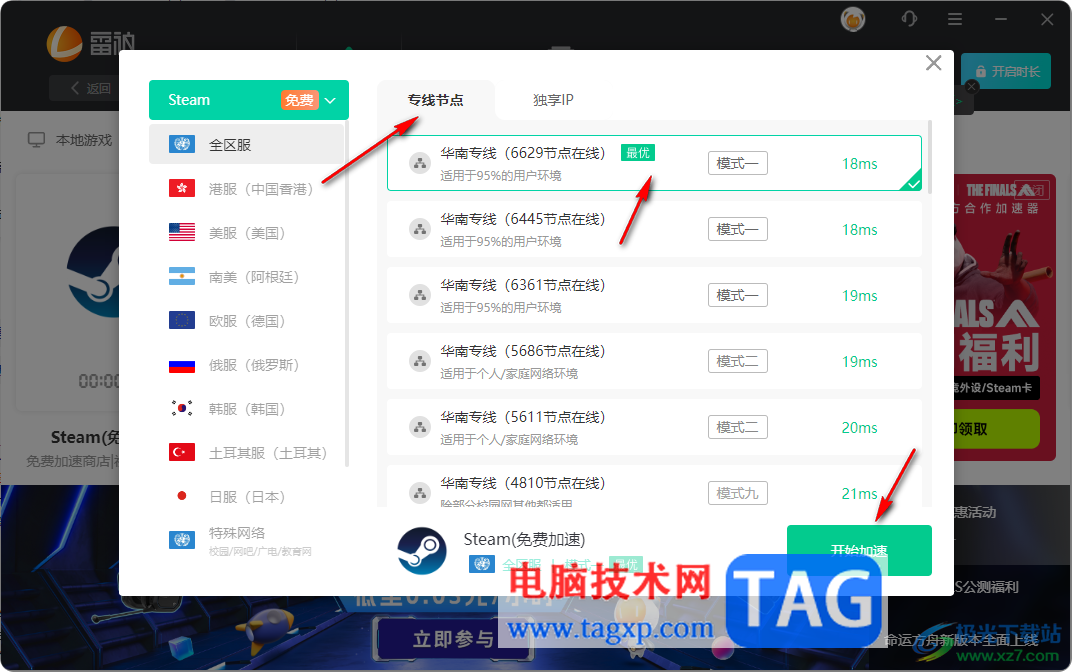Screen dimensions: 1072x672
Task: Click the European Union flag icon
Action: tap(182, 320)
